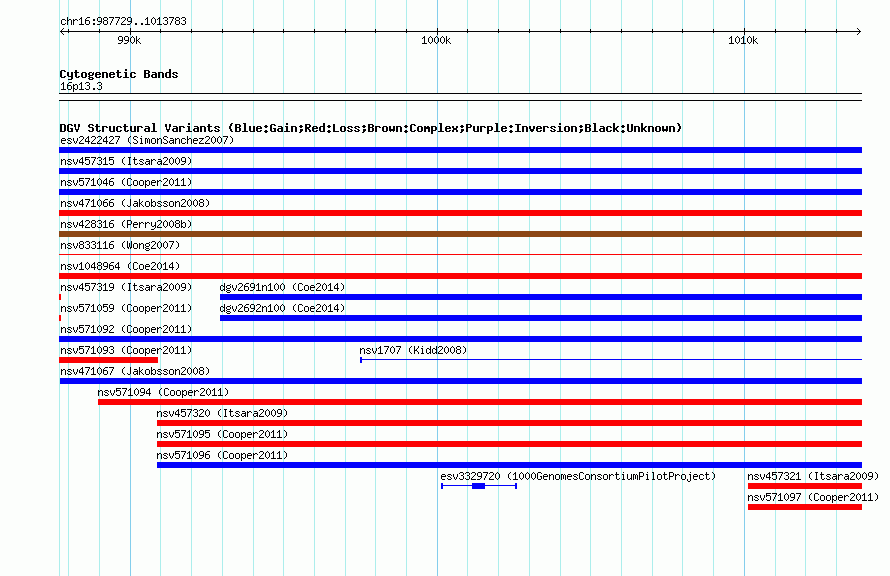Click nsv471066 (Jakobsson2008) variant label
Image resolution: width=890 pixels, height=576 pixels.
coord(135,203)
